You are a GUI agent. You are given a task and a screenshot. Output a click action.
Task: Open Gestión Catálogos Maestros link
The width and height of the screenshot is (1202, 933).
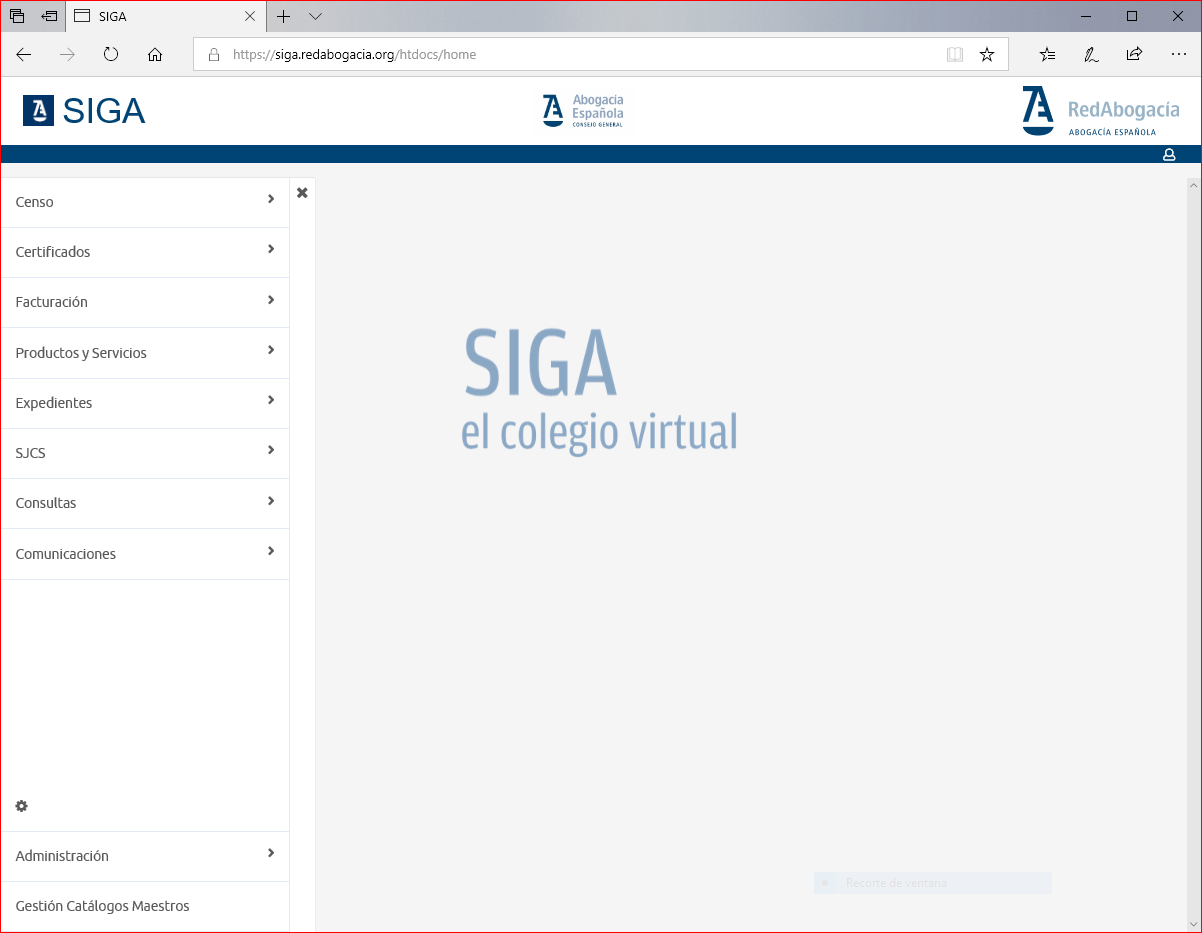(x=102, y=906)
